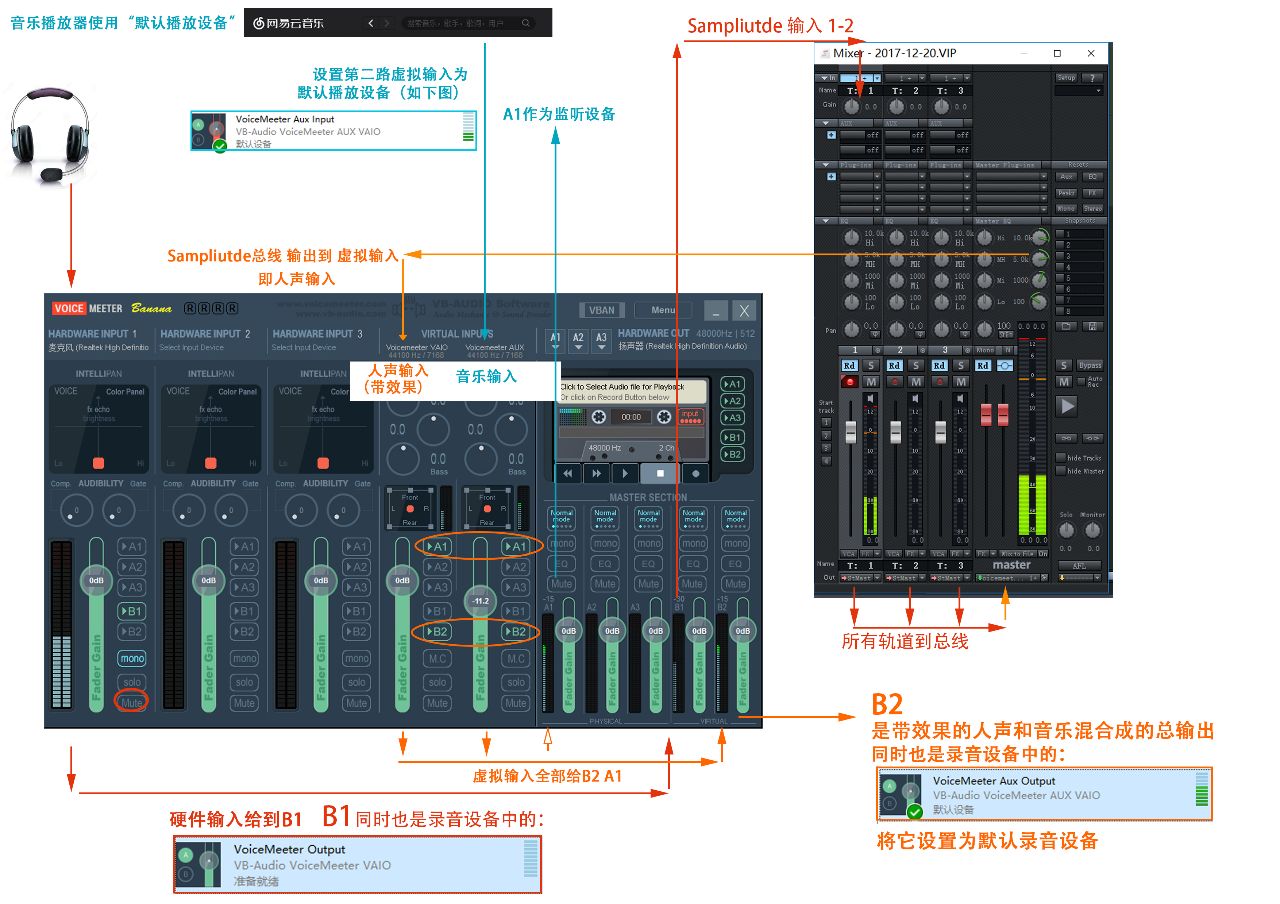Open the A1 hardware output device dropdown
The height and width of the screenshot is (904, 1280).
coord(555,345)
